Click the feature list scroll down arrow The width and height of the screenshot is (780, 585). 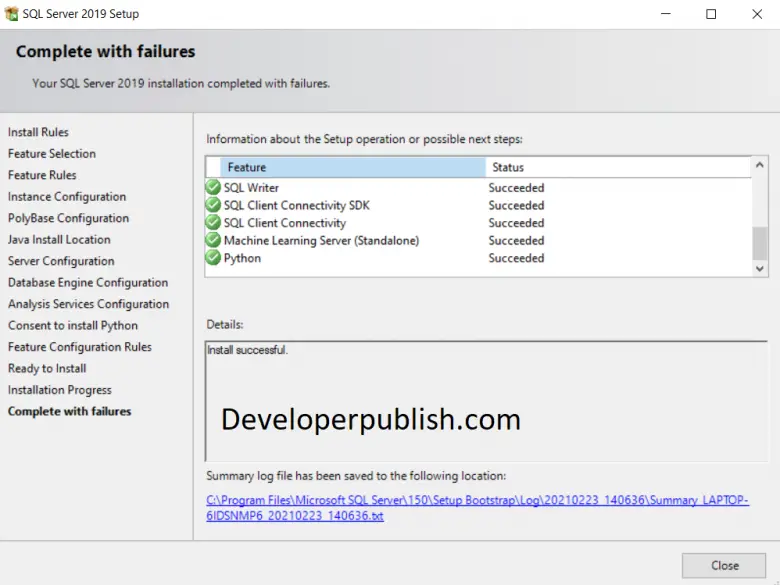click(760, 269)
